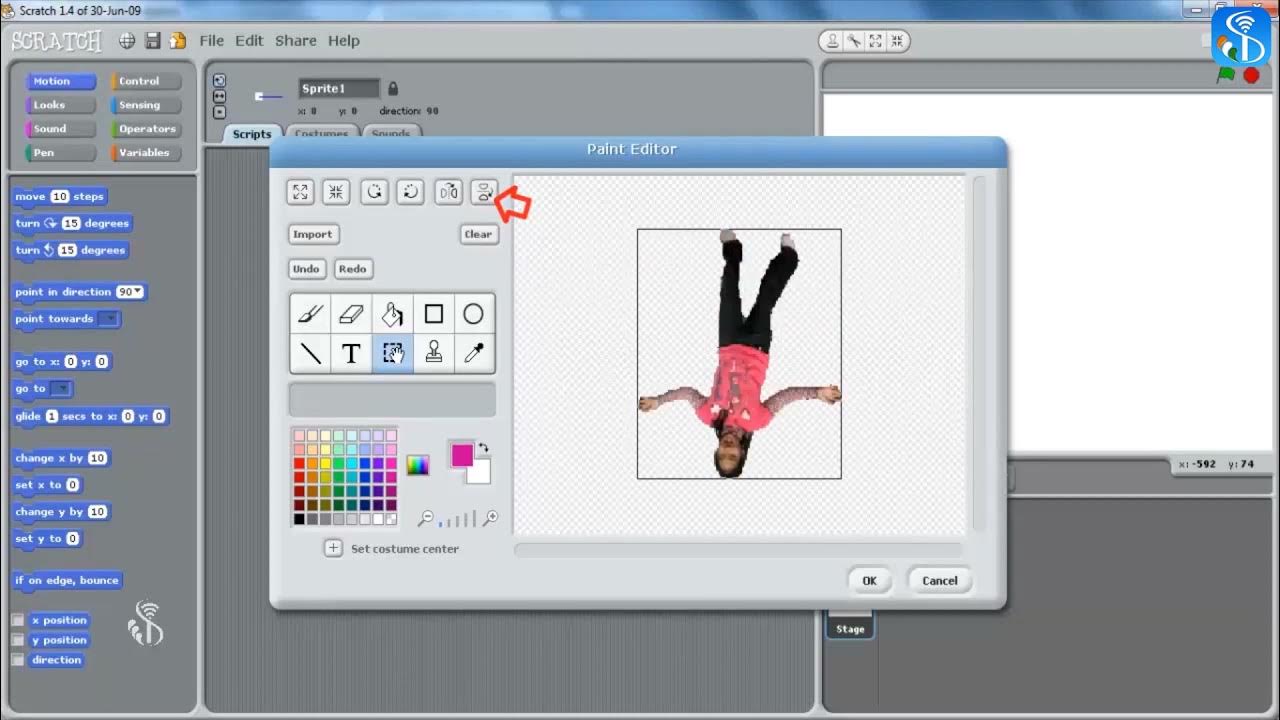Set rotation style to can rotate
1280x720 pixels.
tap(220, 80)
